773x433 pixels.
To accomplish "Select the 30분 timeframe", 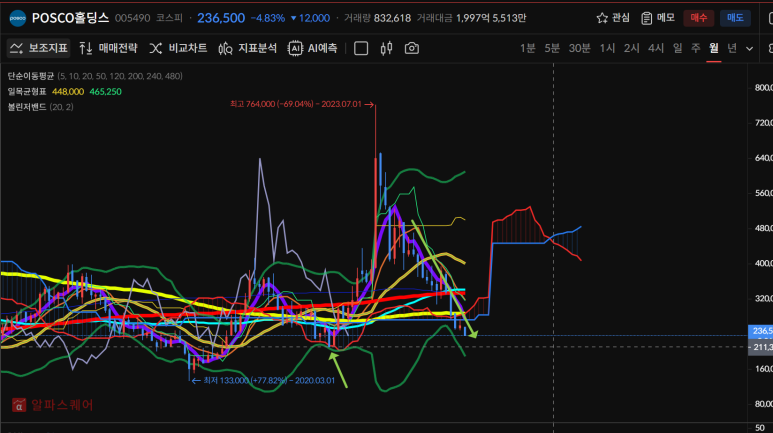I will click(x=579, y=48).
